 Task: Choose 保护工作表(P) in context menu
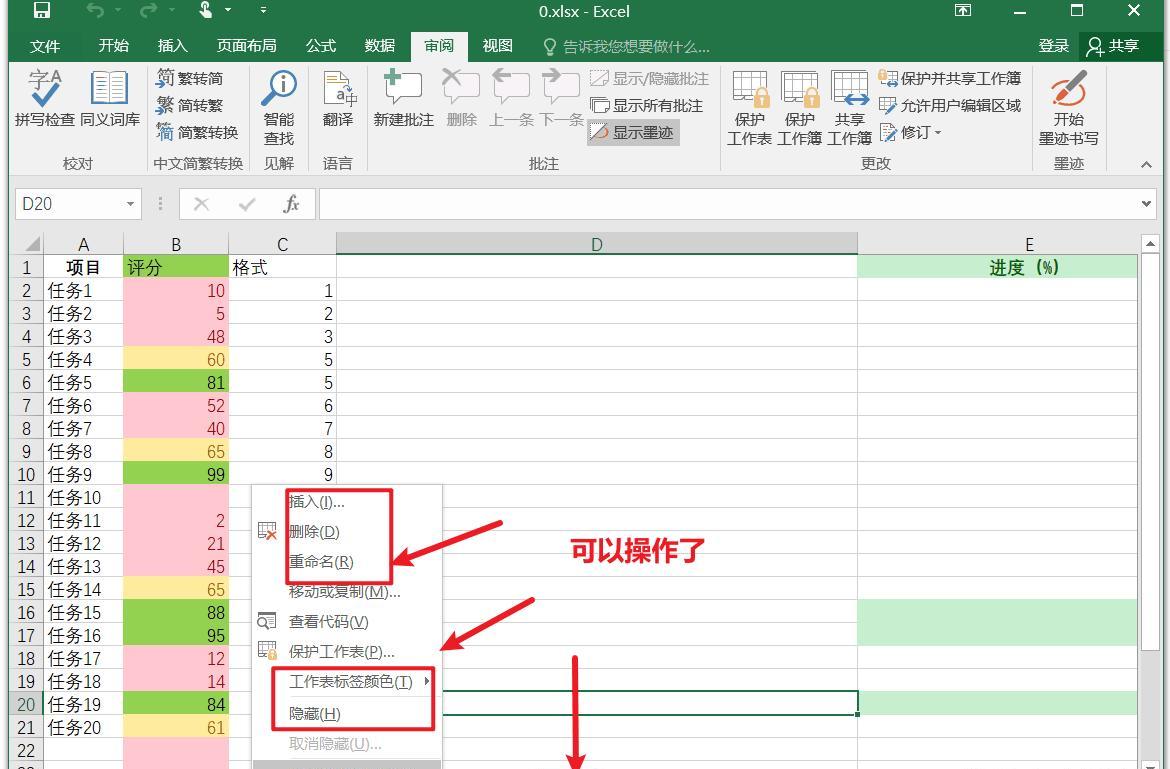coord(348,651)
